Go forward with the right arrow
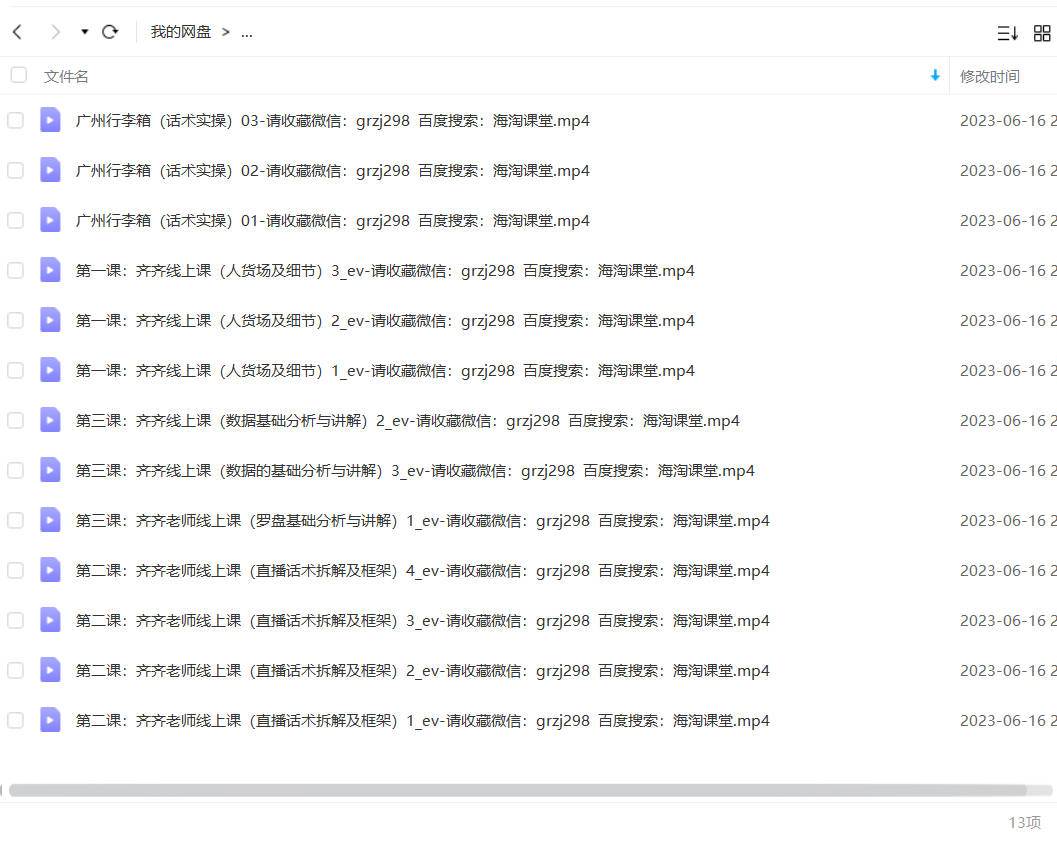The height and width of the screenshot is (841, 1057). tap(55, 32)
